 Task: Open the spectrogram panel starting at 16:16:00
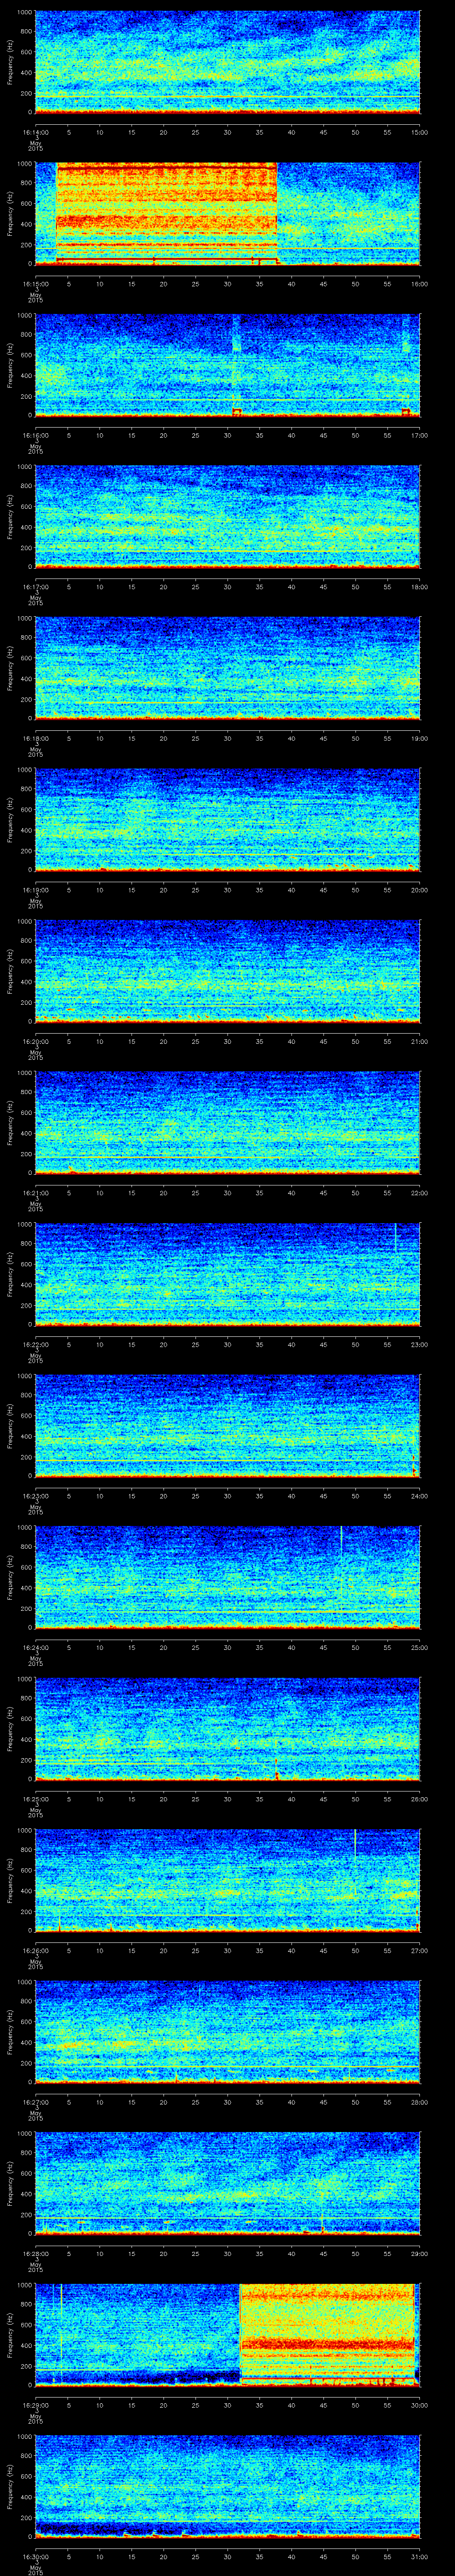tap(228, 365)
